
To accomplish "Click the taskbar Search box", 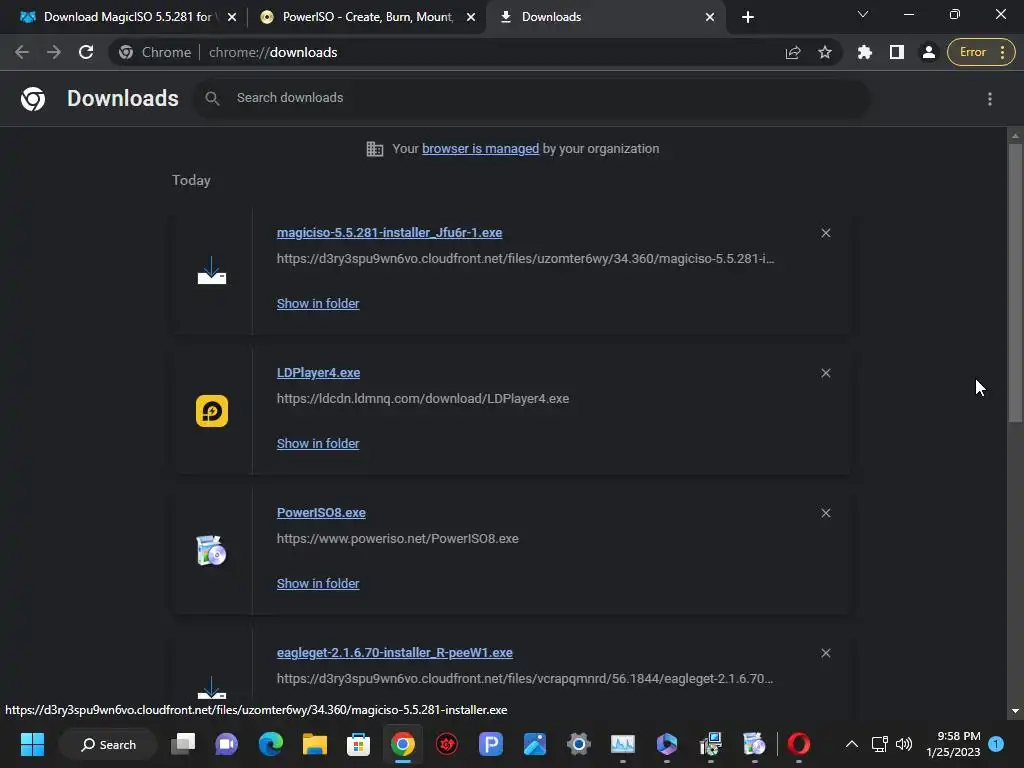I will 108,744.
